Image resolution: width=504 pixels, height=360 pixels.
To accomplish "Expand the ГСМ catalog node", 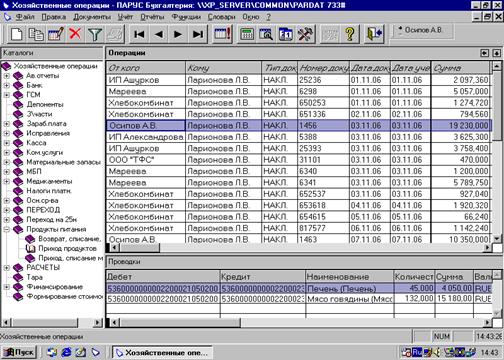I will (6, 95).
